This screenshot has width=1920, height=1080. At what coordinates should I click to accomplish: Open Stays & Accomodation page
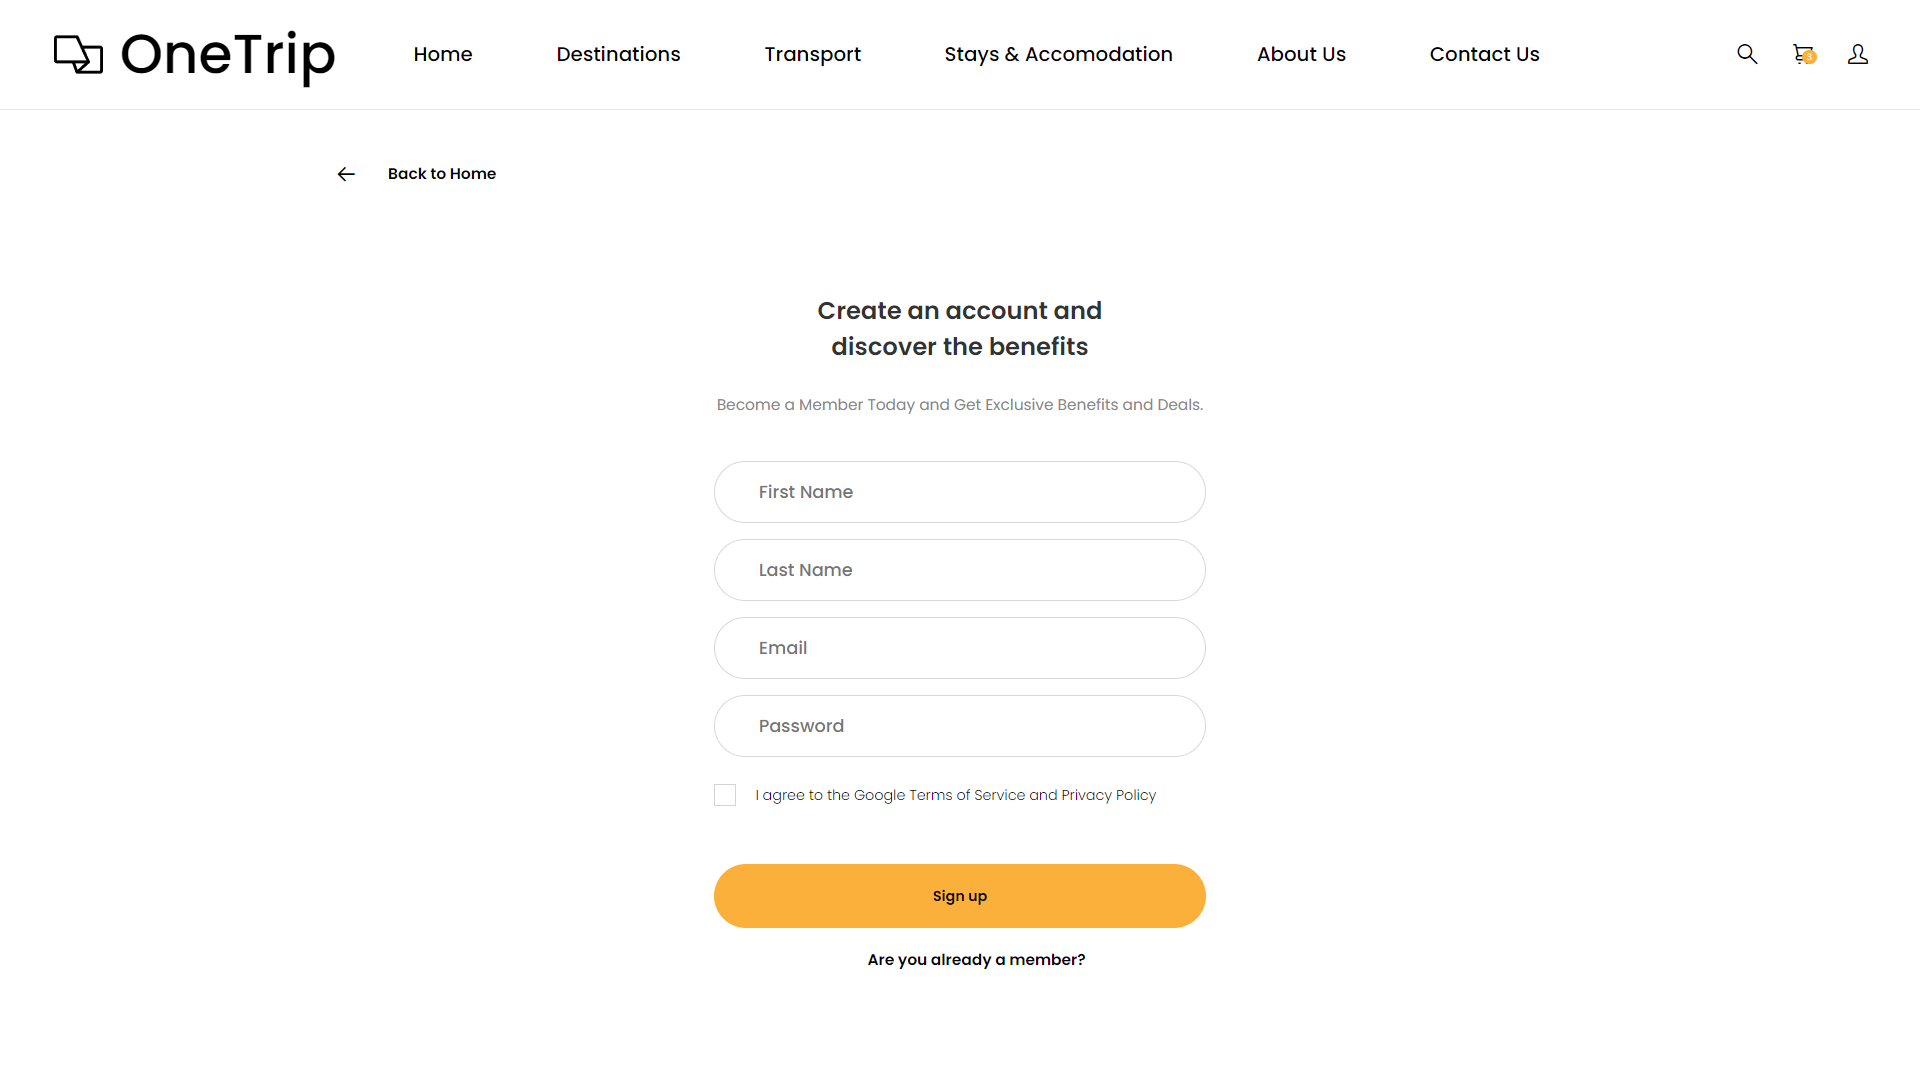(x=1058, y=54)
